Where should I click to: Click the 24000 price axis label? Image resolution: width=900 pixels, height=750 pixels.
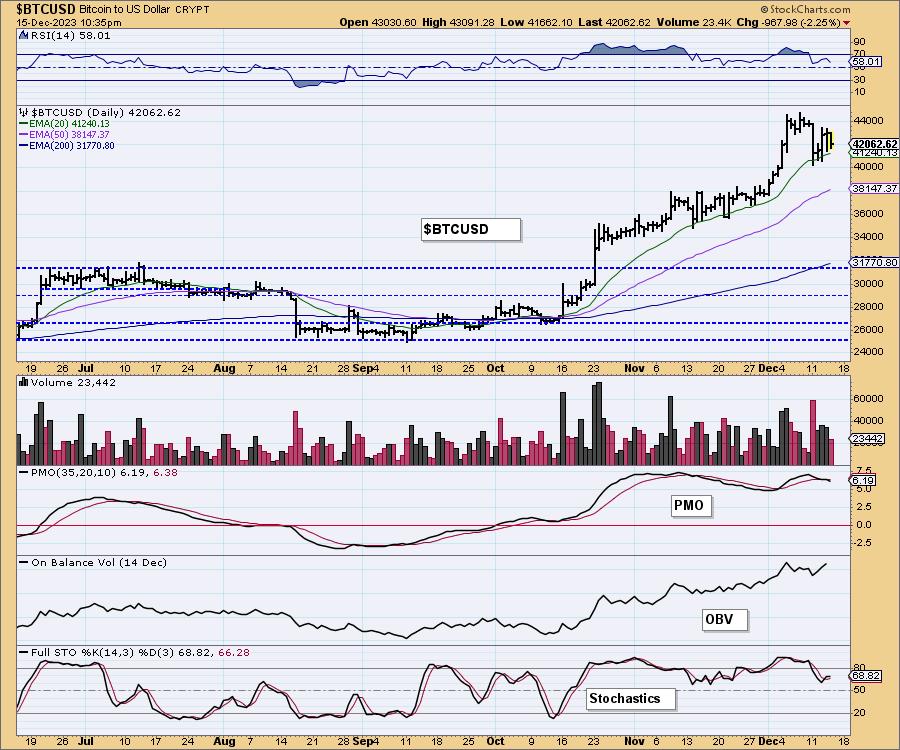click(x=868, y=352)
